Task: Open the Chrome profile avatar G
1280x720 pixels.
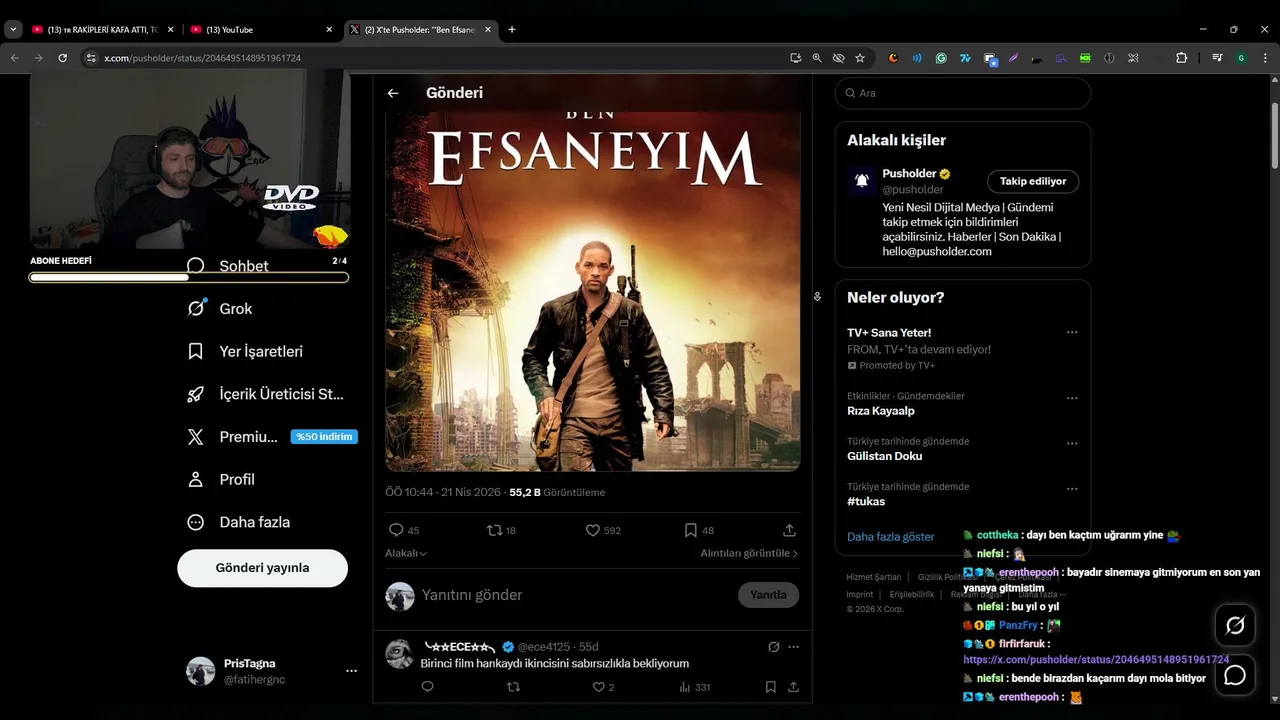Action: pyautogui.click(x=1241, y=58)
